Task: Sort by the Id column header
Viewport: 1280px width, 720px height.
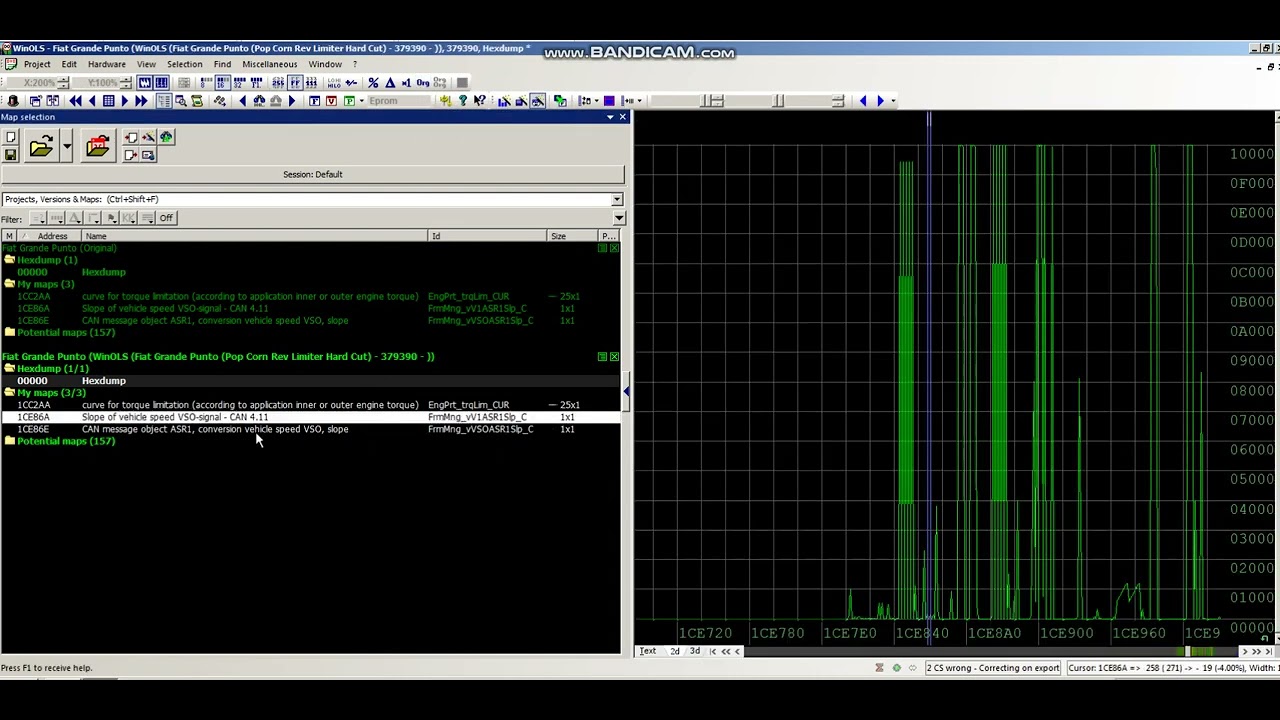Action: 488,236
